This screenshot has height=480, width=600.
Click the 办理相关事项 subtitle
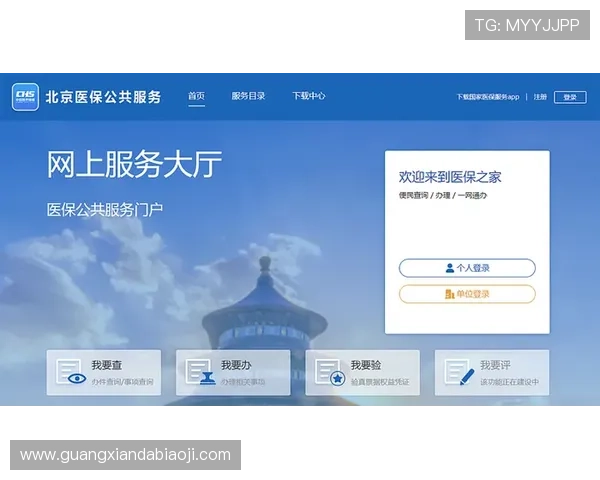click(243, 382)
